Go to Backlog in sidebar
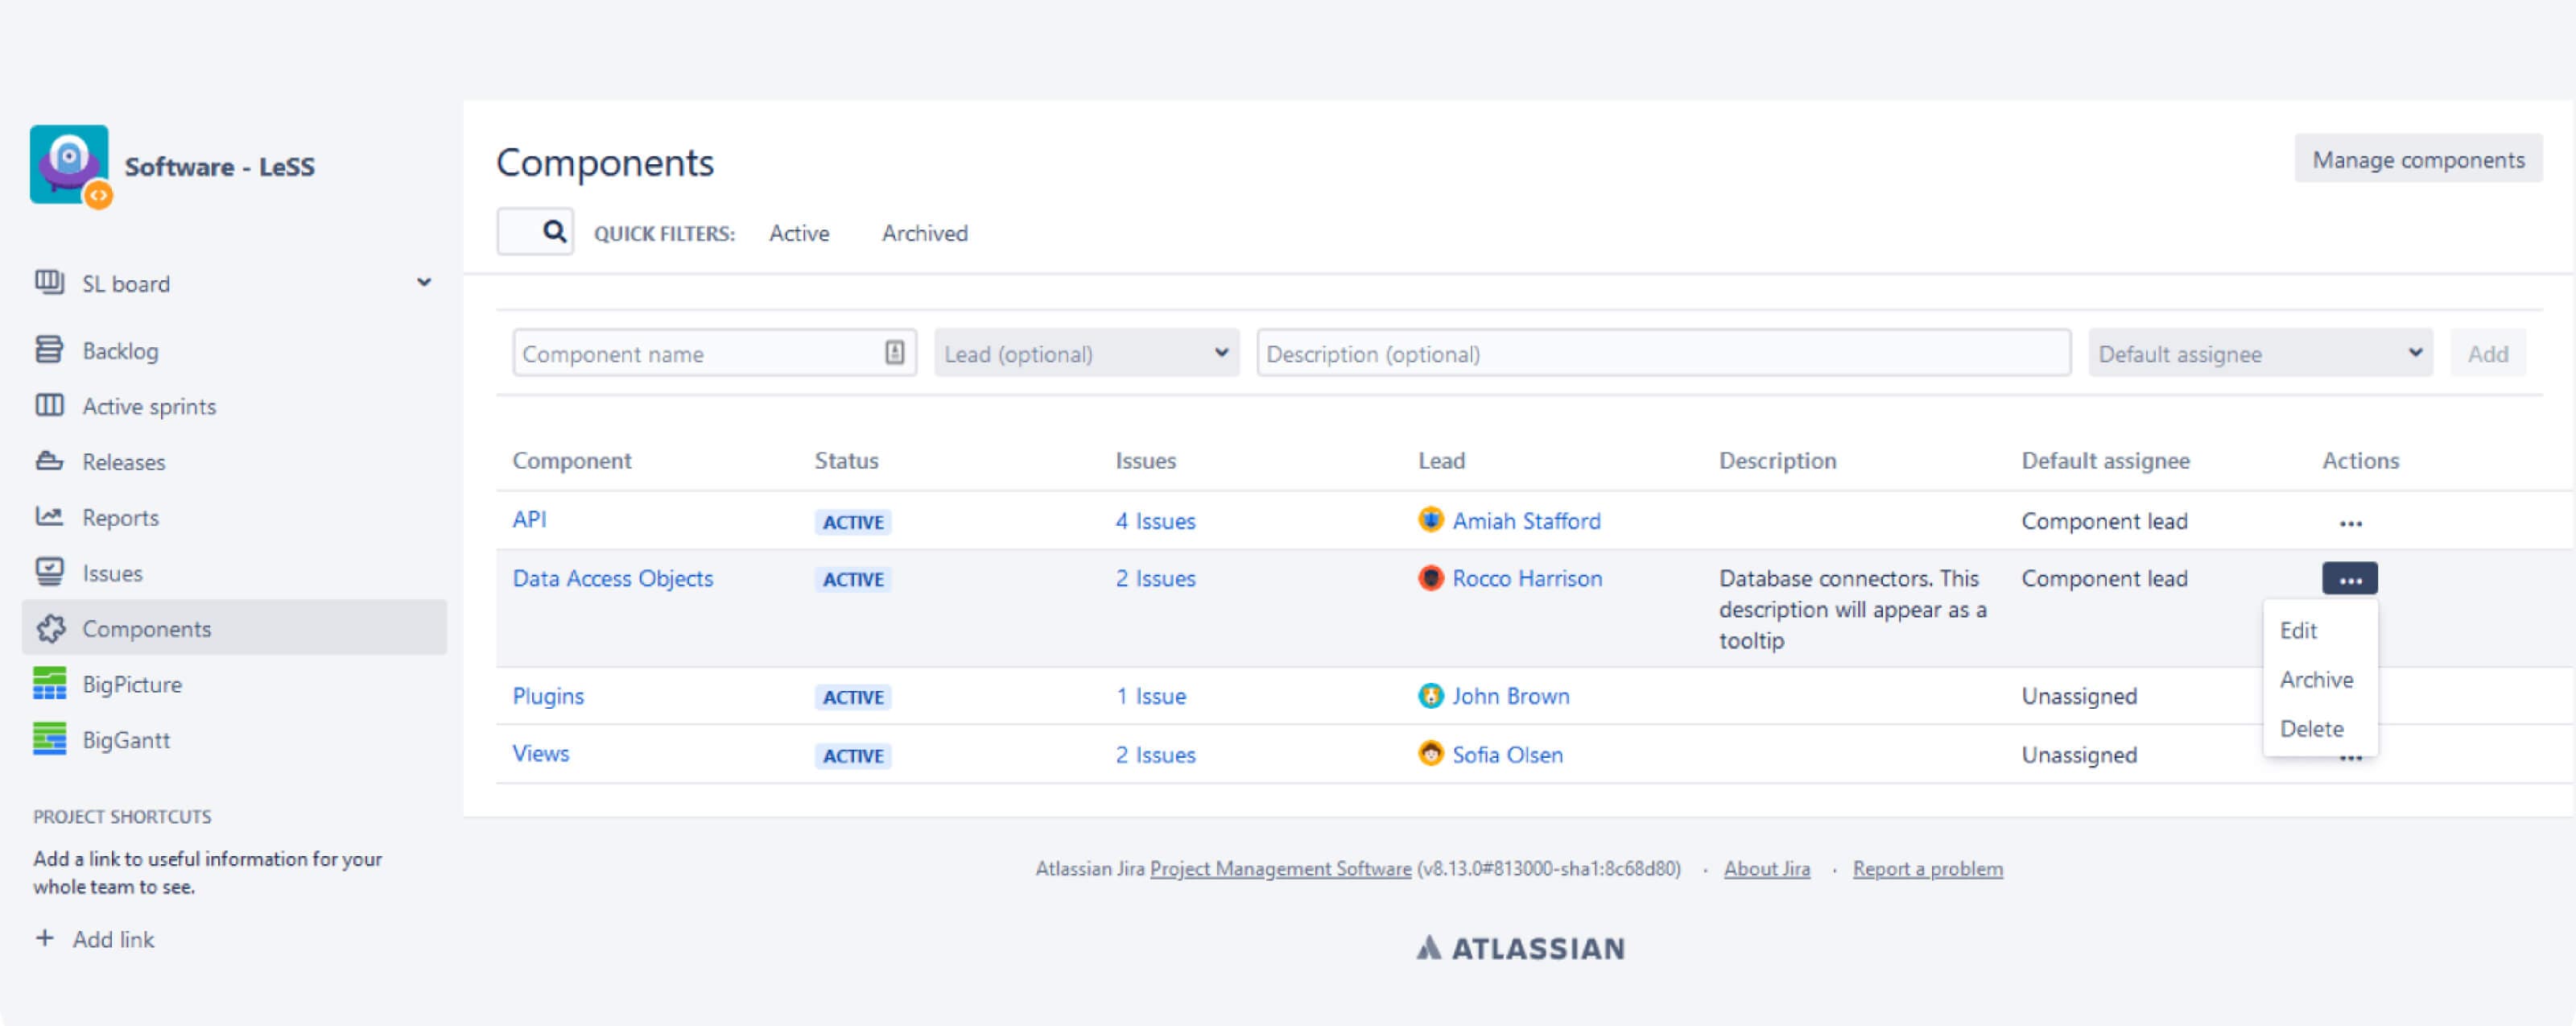The width and height of the screenshot is (2576, 1026). coord(120,351)
